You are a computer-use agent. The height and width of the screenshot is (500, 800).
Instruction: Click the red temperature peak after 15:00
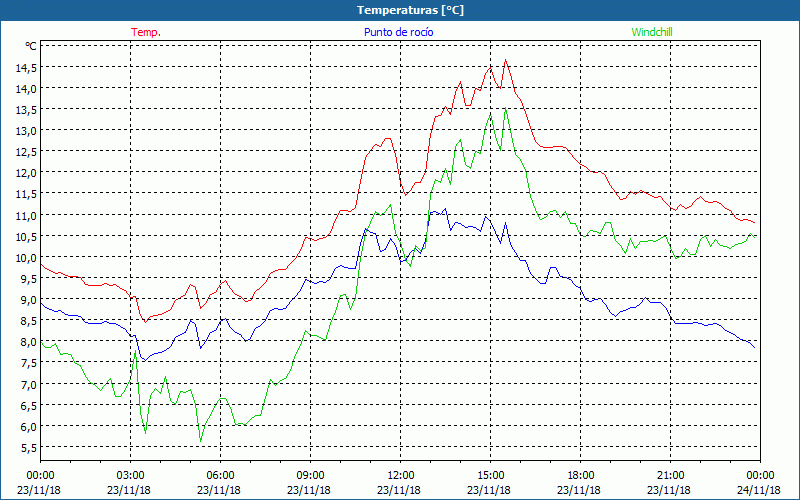pyautogui.click(x=505, y=60)
